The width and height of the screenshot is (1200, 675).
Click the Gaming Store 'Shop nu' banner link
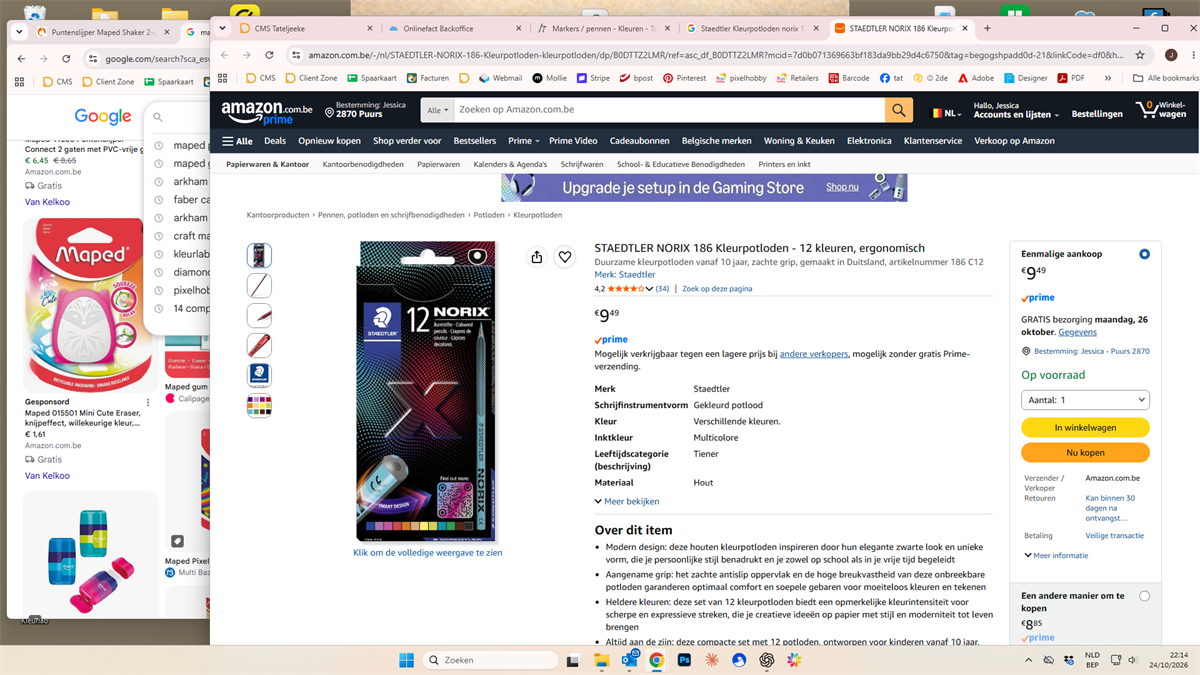pyautogui.click(x=842, y=187)
